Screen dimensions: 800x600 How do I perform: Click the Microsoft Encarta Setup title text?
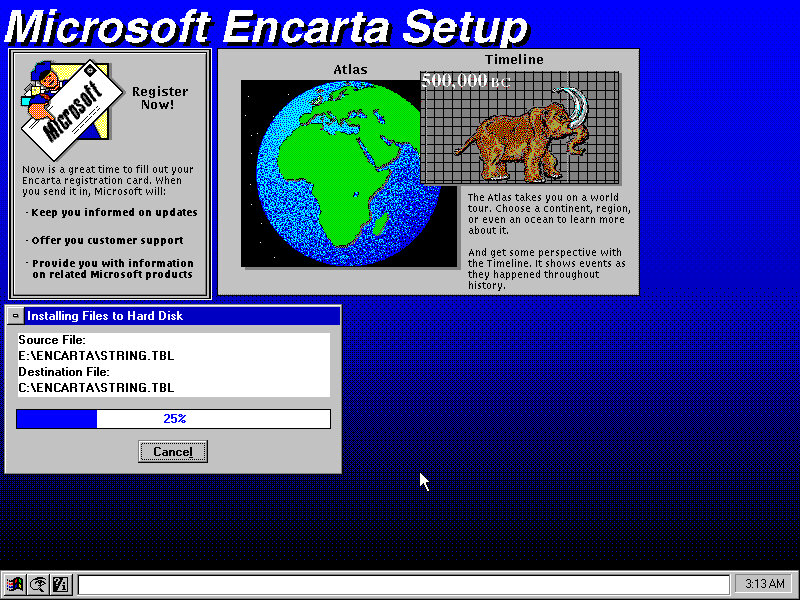pos(265,27)
